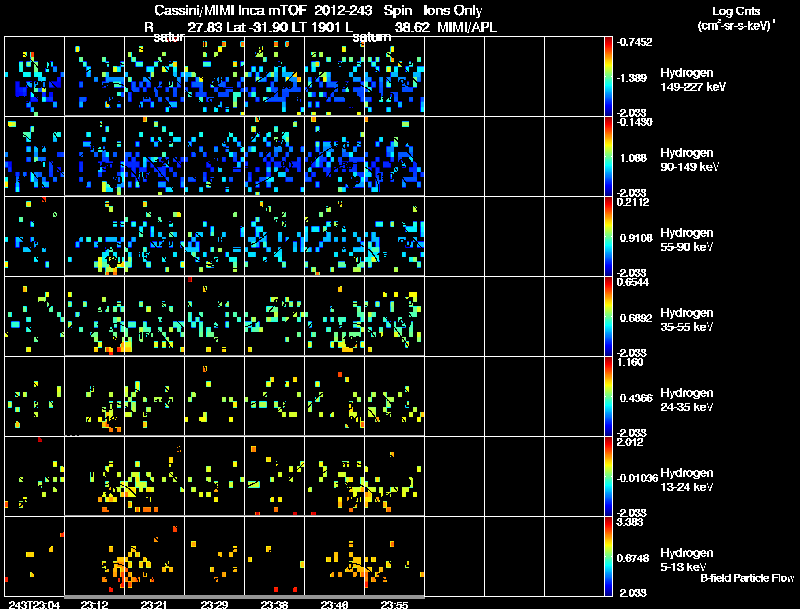Click the '23:38' time axis label

(274, 604)
